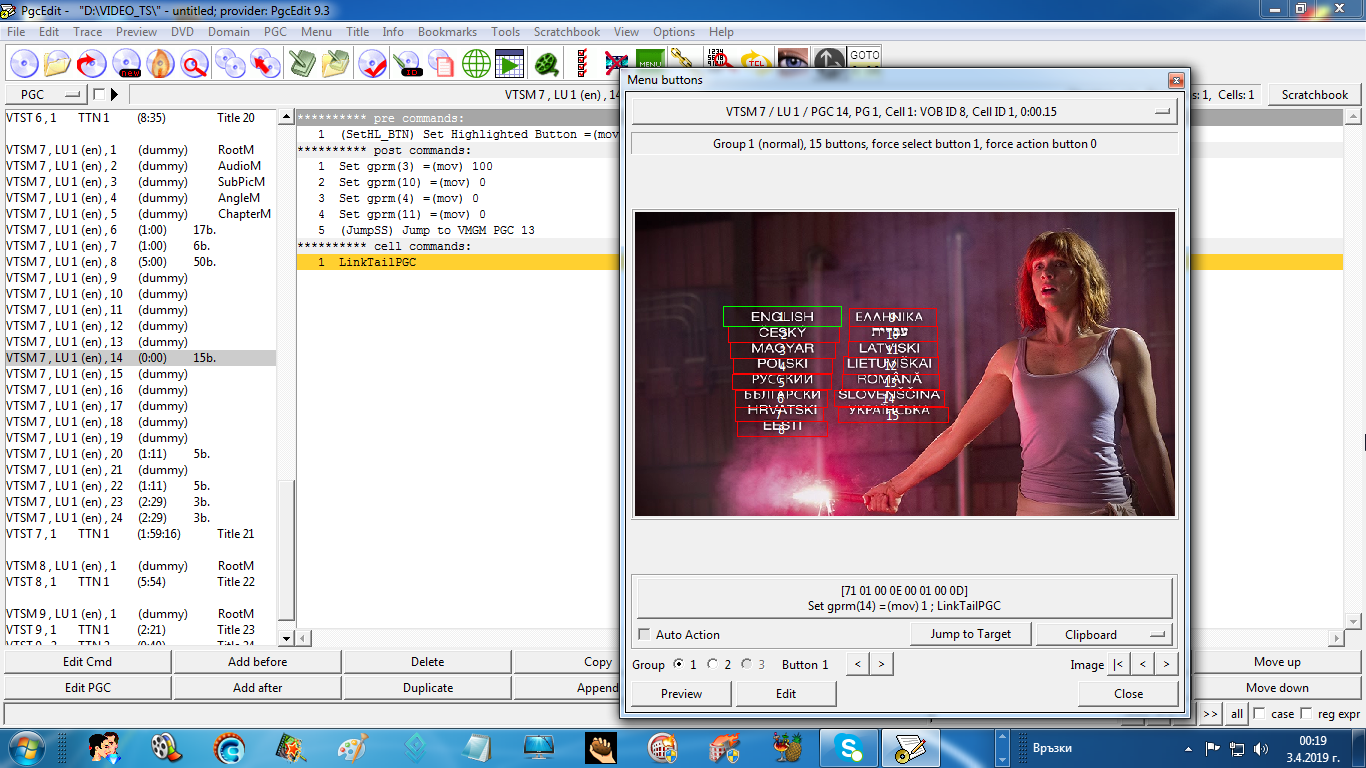Go to next menu button with > arrow

tap(881, 664)
